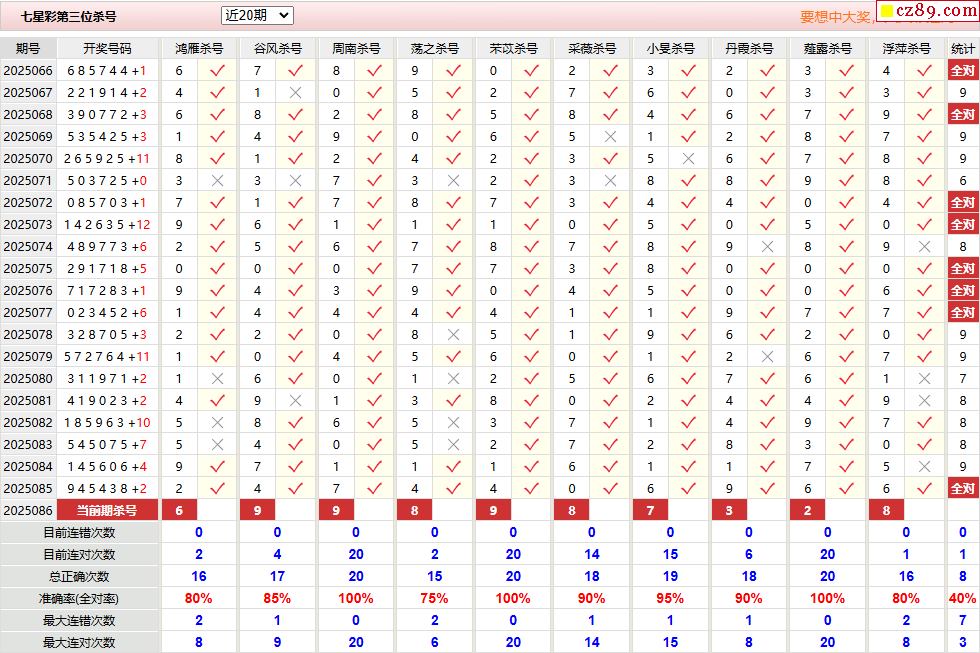Select the period number 2025079
980x653 pixels.
pyautogui.click(x=28, y=357)
